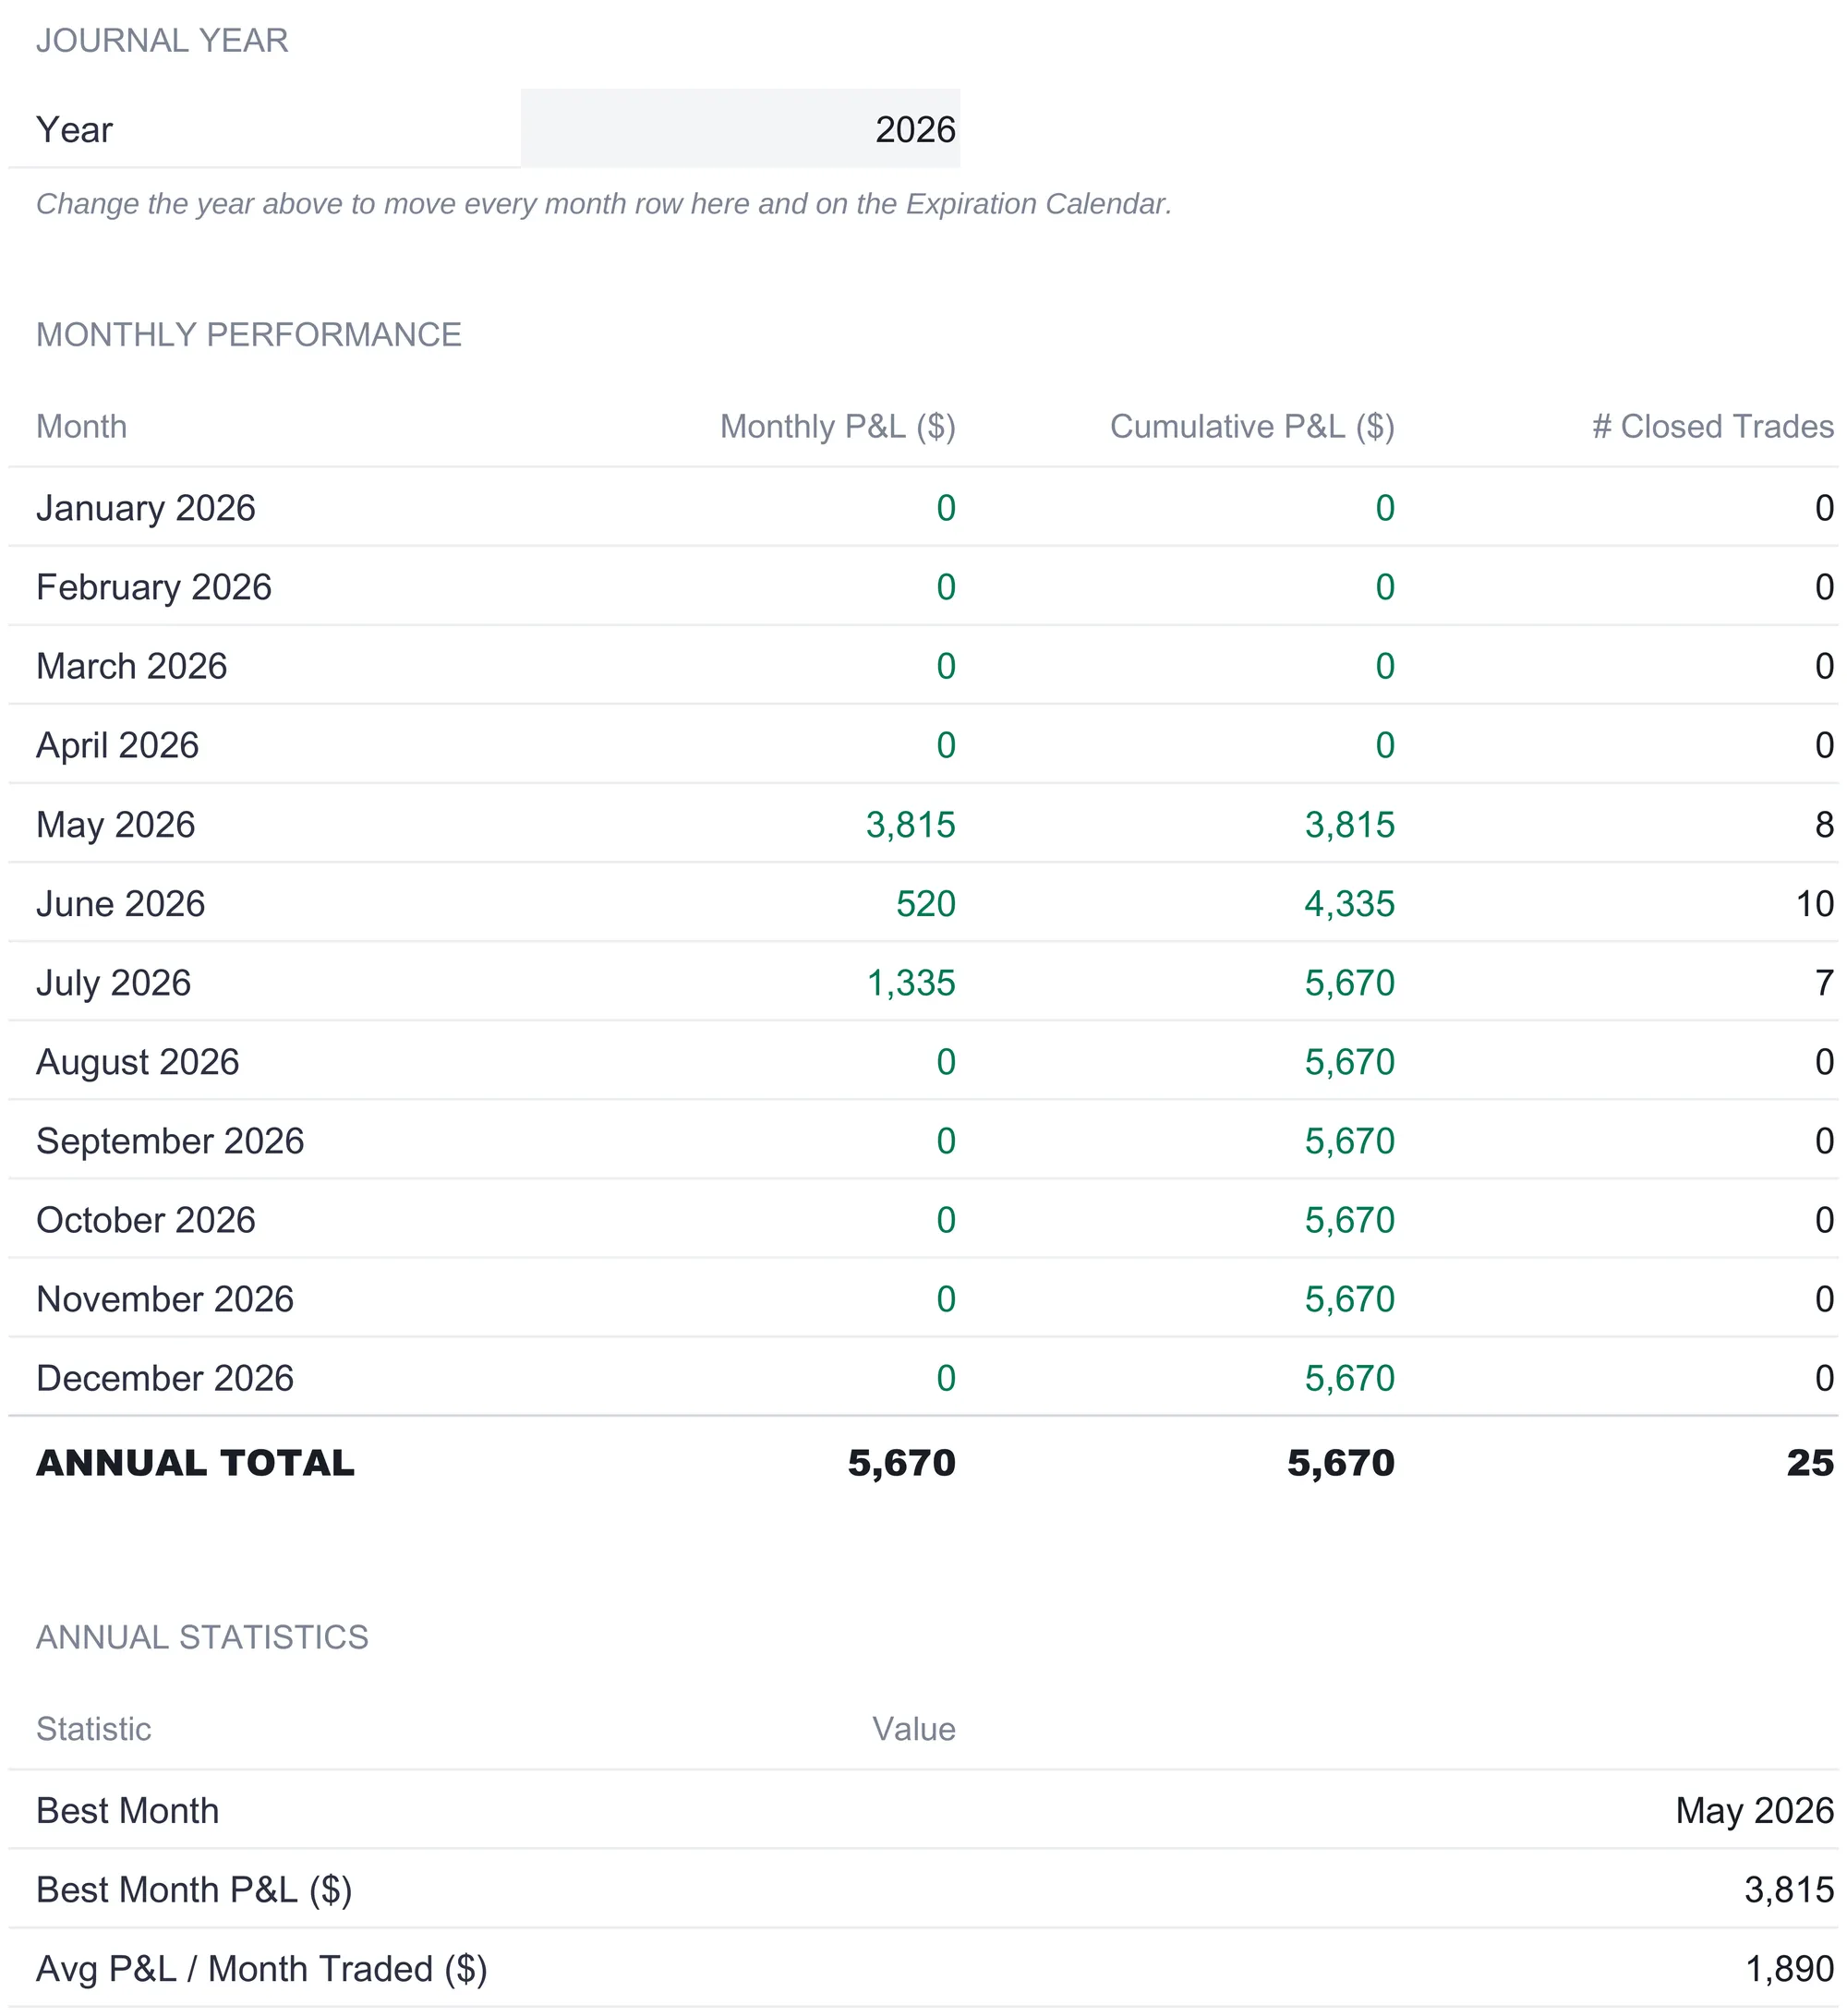Click the July closed trades count 7

pyautogui.click(x=1824, y=983)
